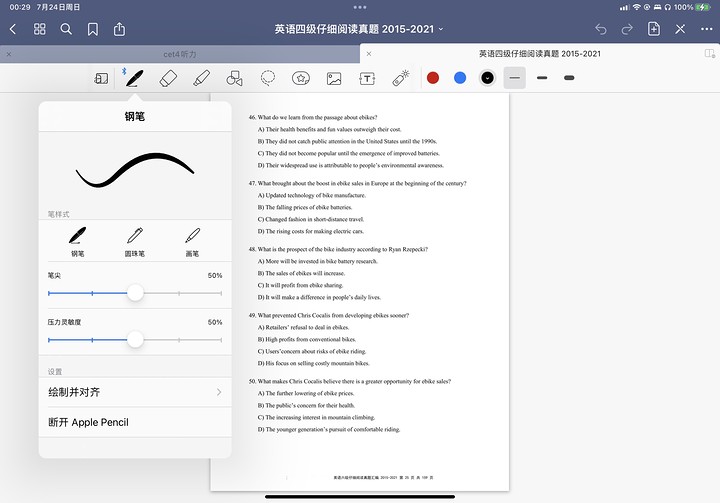This screenshot has height=503, width=720.
Task: Choose the black pen color
Action: 487,78
